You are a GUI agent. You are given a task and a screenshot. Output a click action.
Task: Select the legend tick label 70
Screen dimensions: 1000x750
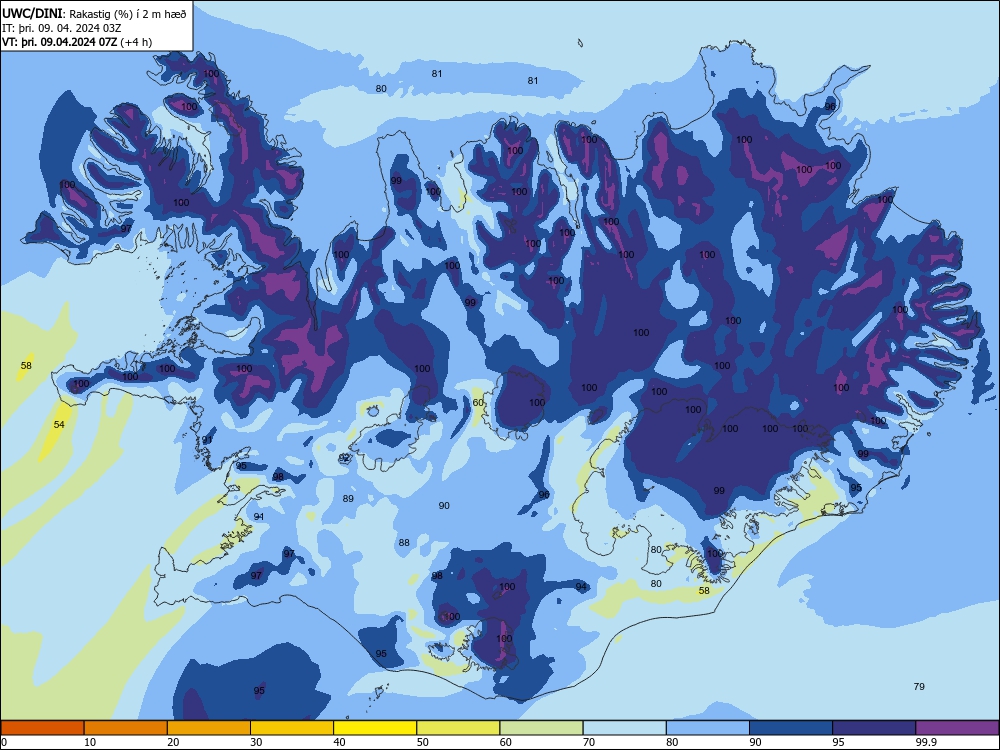click(589, 742)
